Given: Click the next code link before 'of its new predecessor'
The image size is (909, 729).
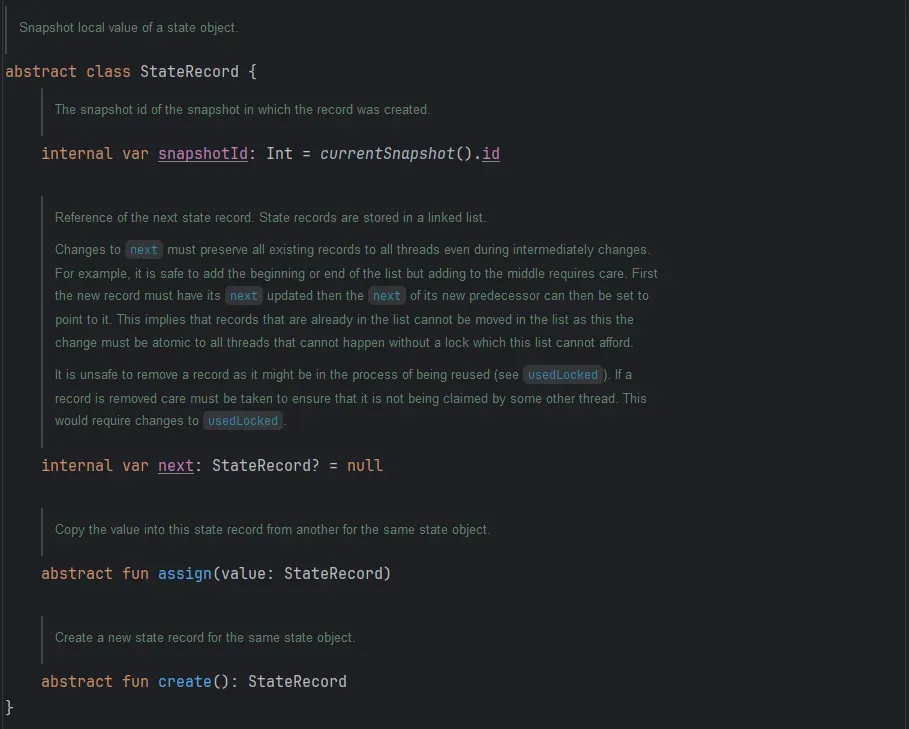Looking at the screenshot, I should 386,296.
